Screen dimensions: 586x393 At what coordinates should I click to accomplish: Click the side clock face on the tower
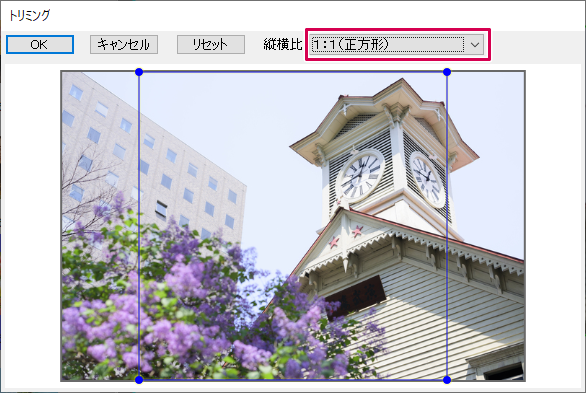(x=428, y=179)
